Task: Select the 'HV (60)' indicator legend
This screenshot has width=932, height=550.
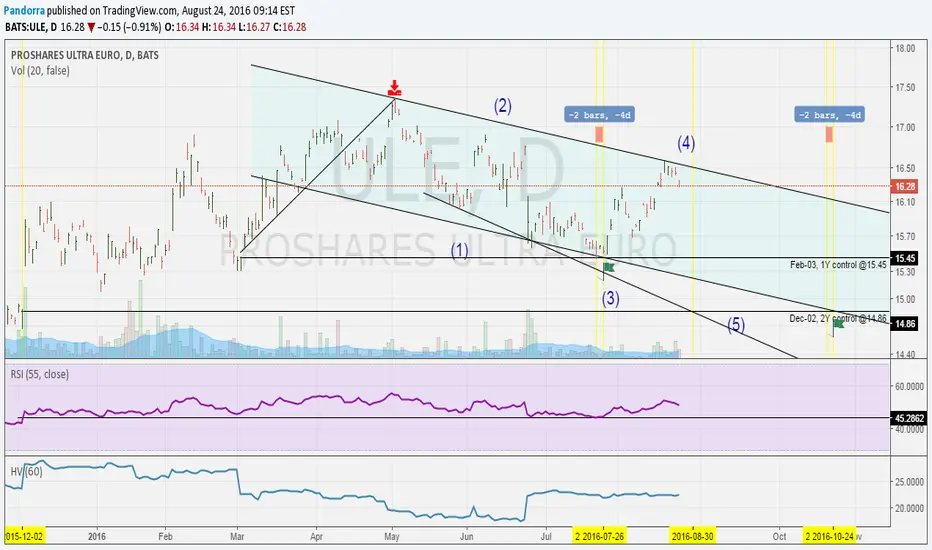Action: pyautogui.click(x=26, y=472)
